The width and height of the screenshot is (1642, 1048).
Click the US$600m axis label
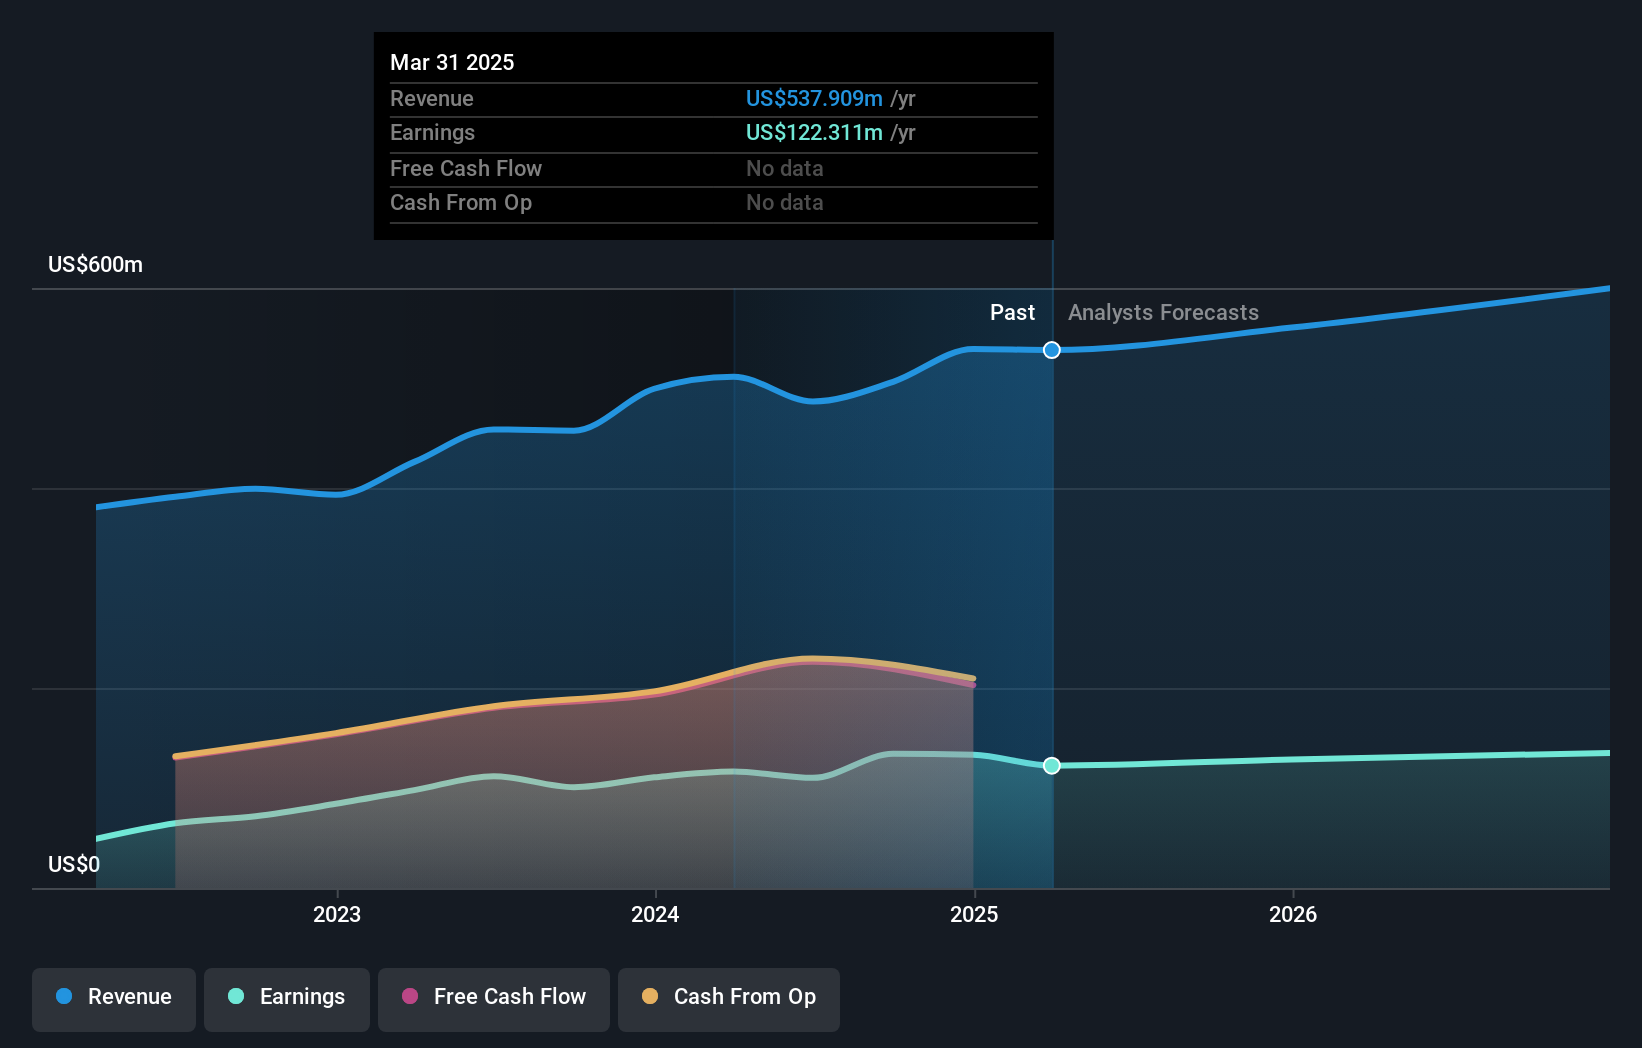[x=96, y=265]
